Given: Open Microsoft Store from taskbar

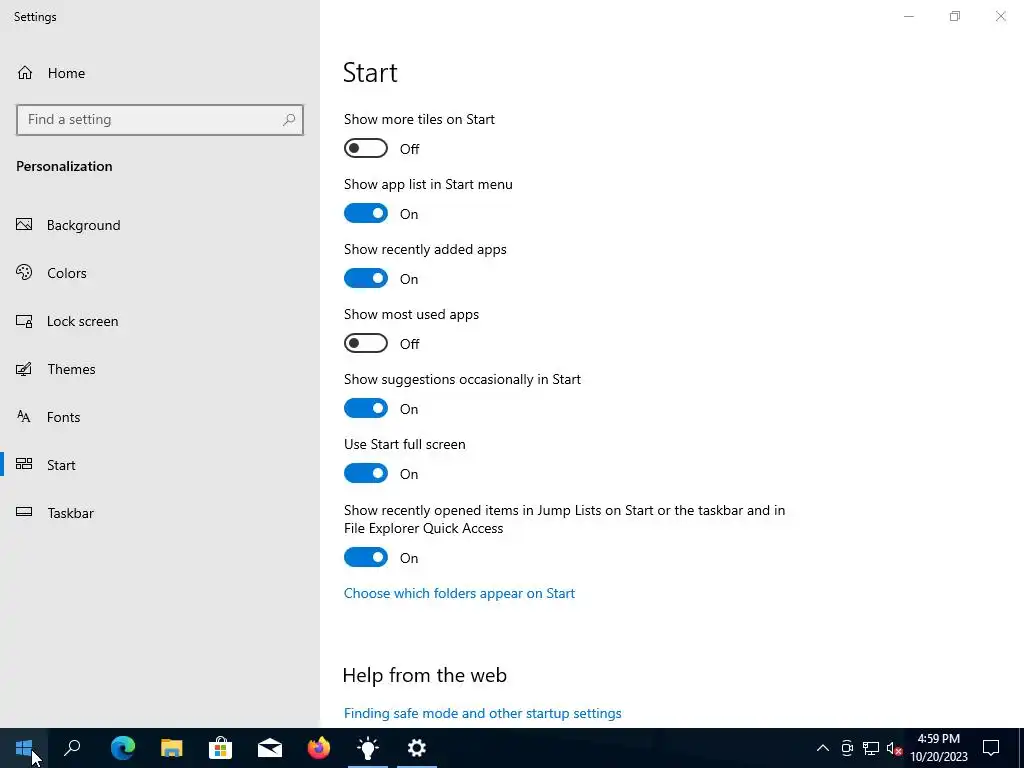Looking at the screenshot, I should (x=221, y=748).
